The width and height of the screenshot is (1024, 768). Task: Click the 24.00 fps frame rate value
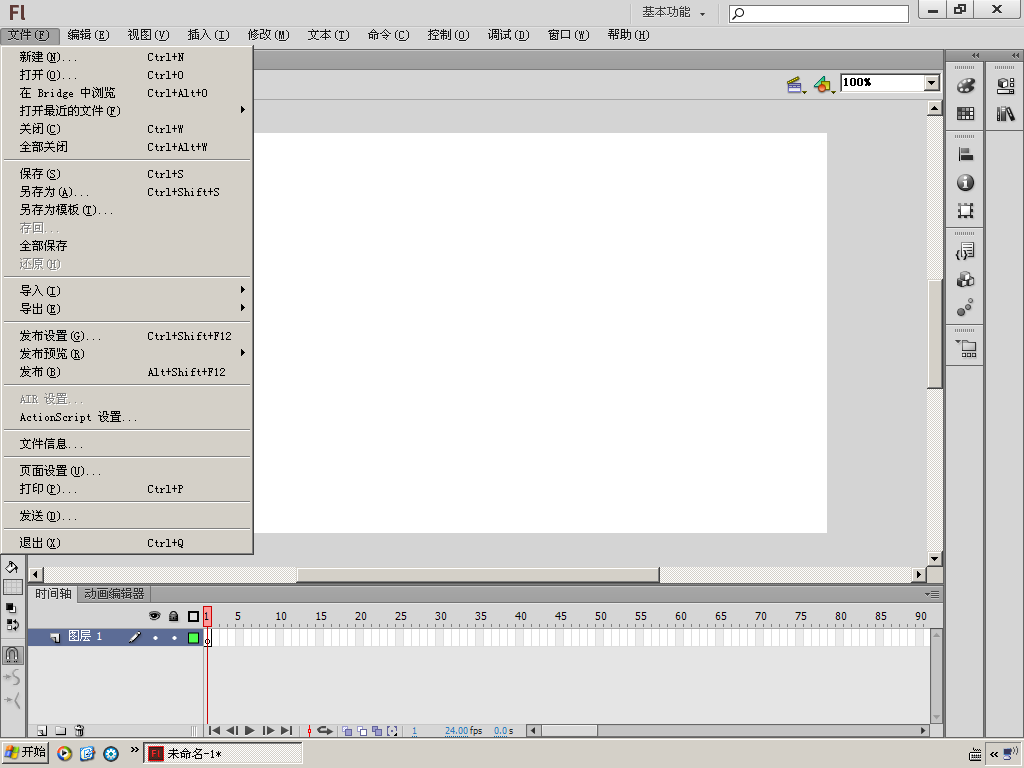464,731
